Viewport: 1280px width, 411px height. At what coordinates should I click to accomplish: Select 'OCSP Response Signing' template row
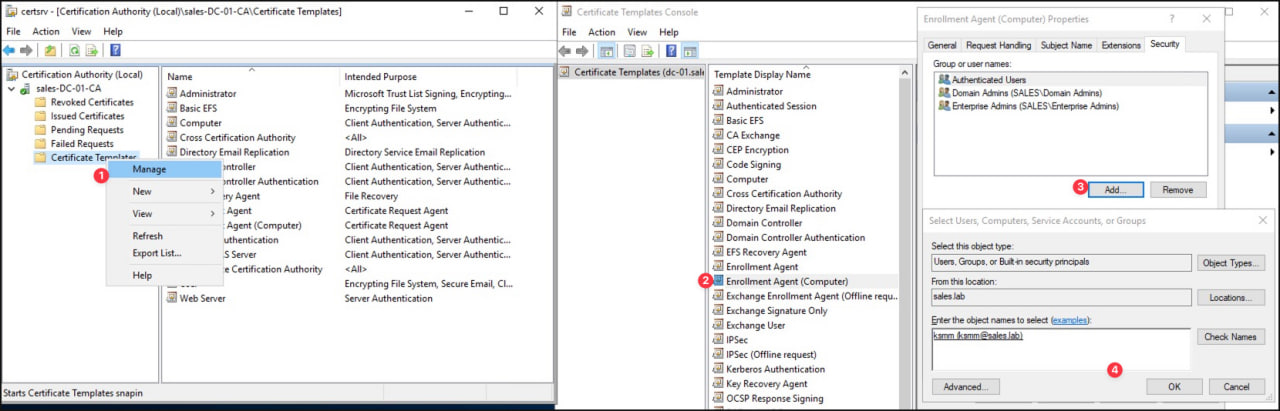coord(775,398)
